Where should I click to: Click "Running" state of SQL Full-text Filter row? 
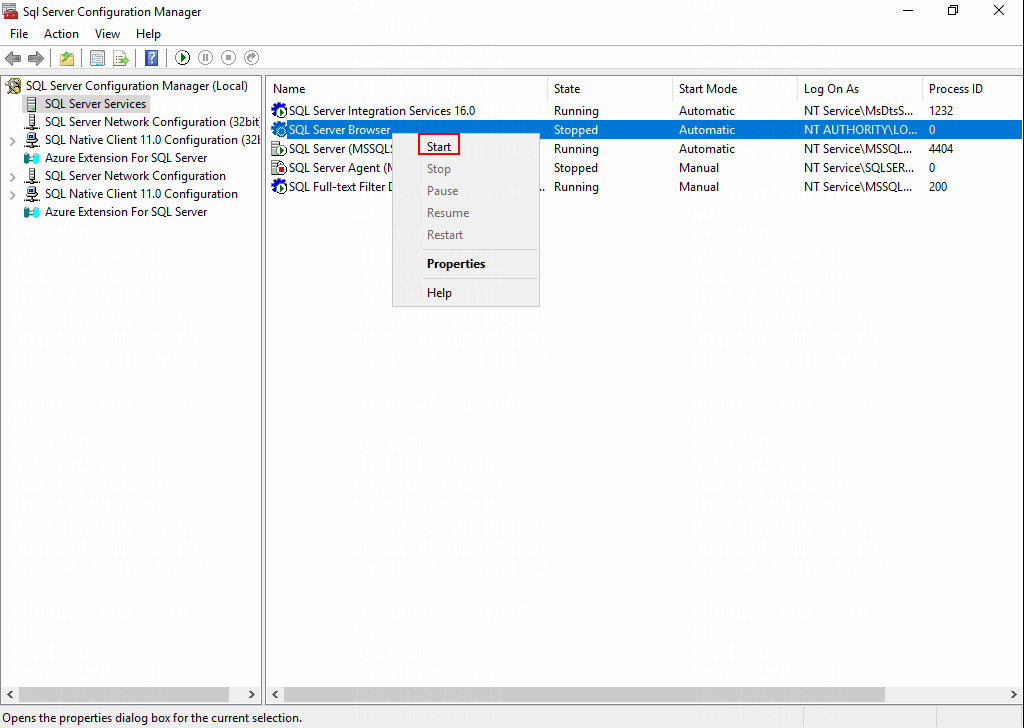[576, 187]
